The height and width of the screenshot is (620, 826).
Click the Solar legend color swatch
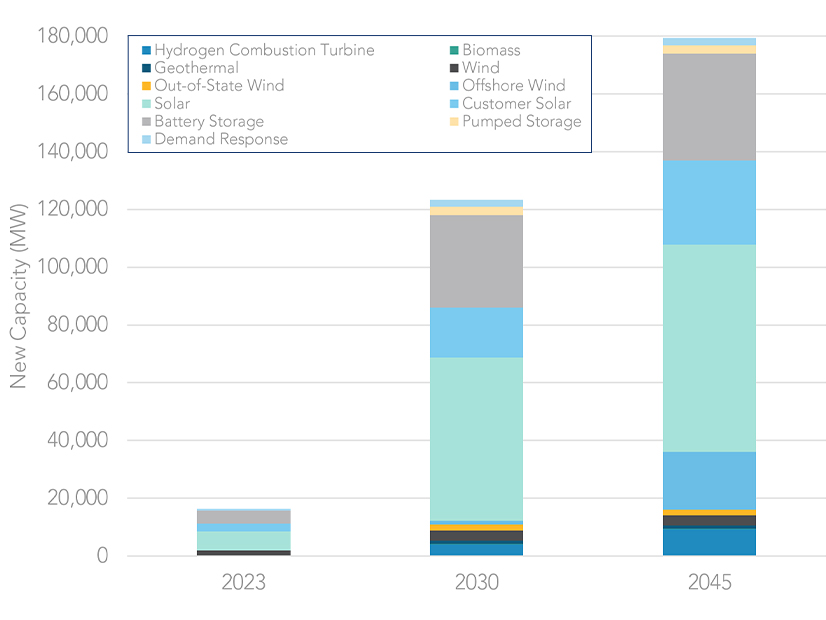147,104
